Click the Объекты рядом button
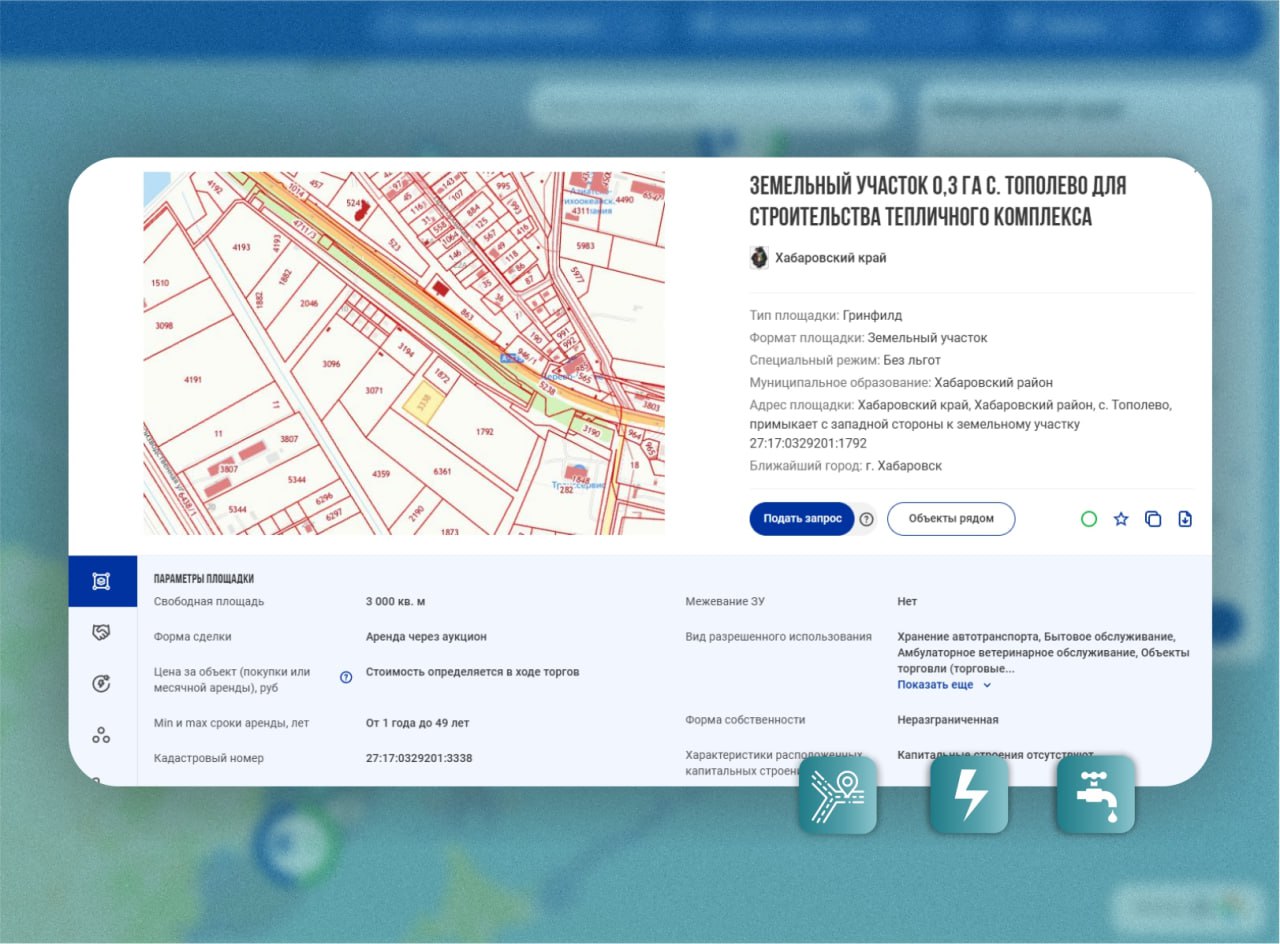 (951, 519)
